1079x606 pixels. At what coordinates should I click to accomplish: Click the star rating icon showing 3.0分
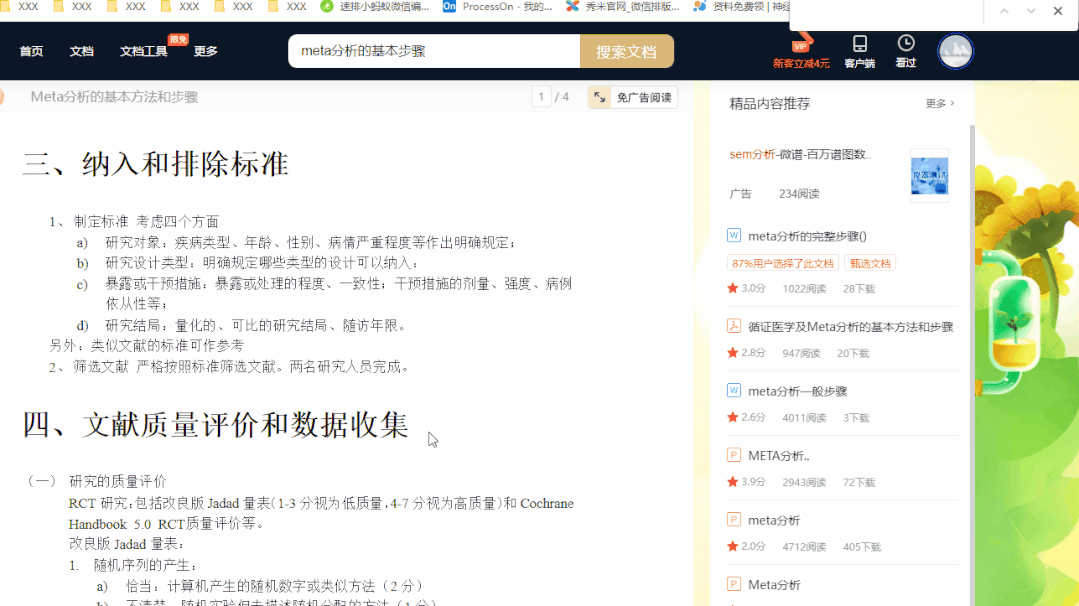pos(732,288)
